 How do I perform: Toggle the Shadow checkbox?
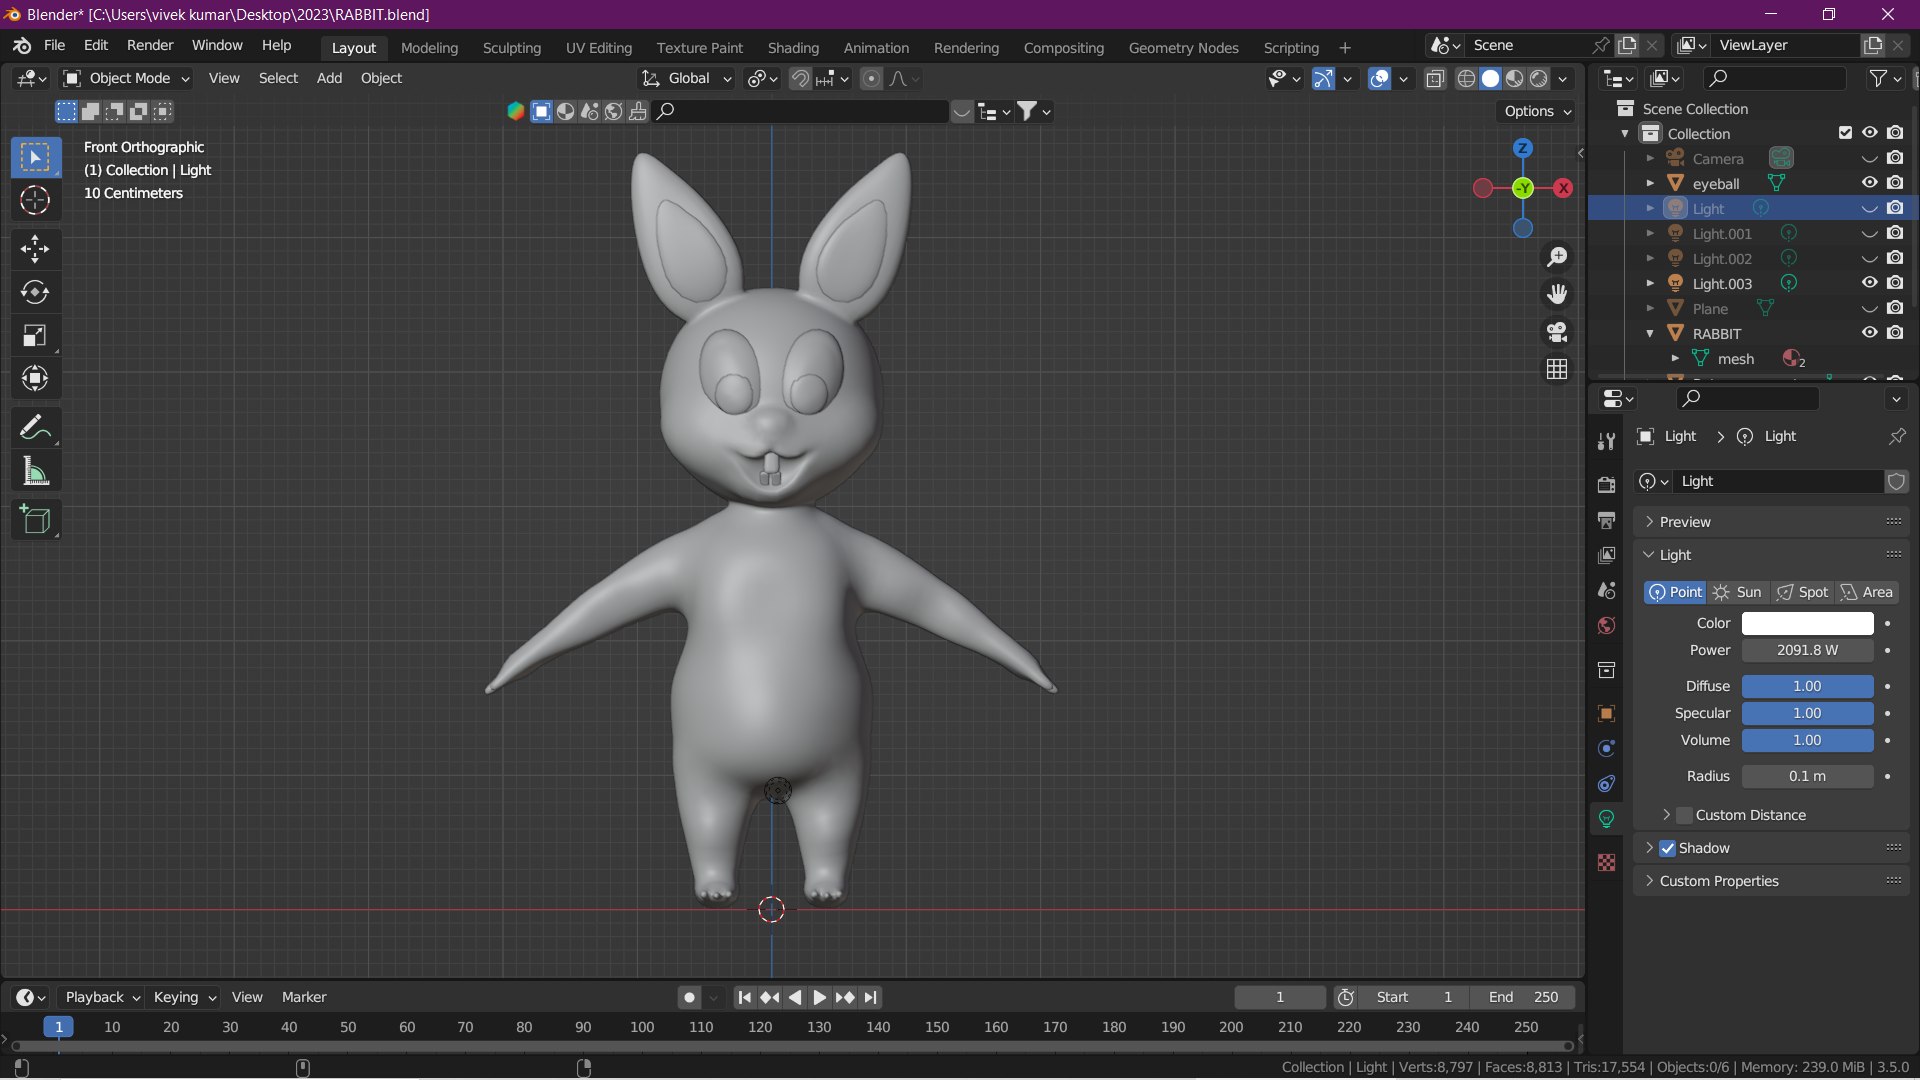click(x=1667, y=848)
